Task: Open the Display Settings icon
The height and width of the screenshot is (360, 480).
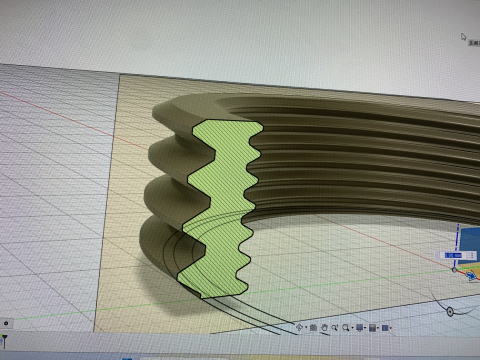Action: (359, 328)
